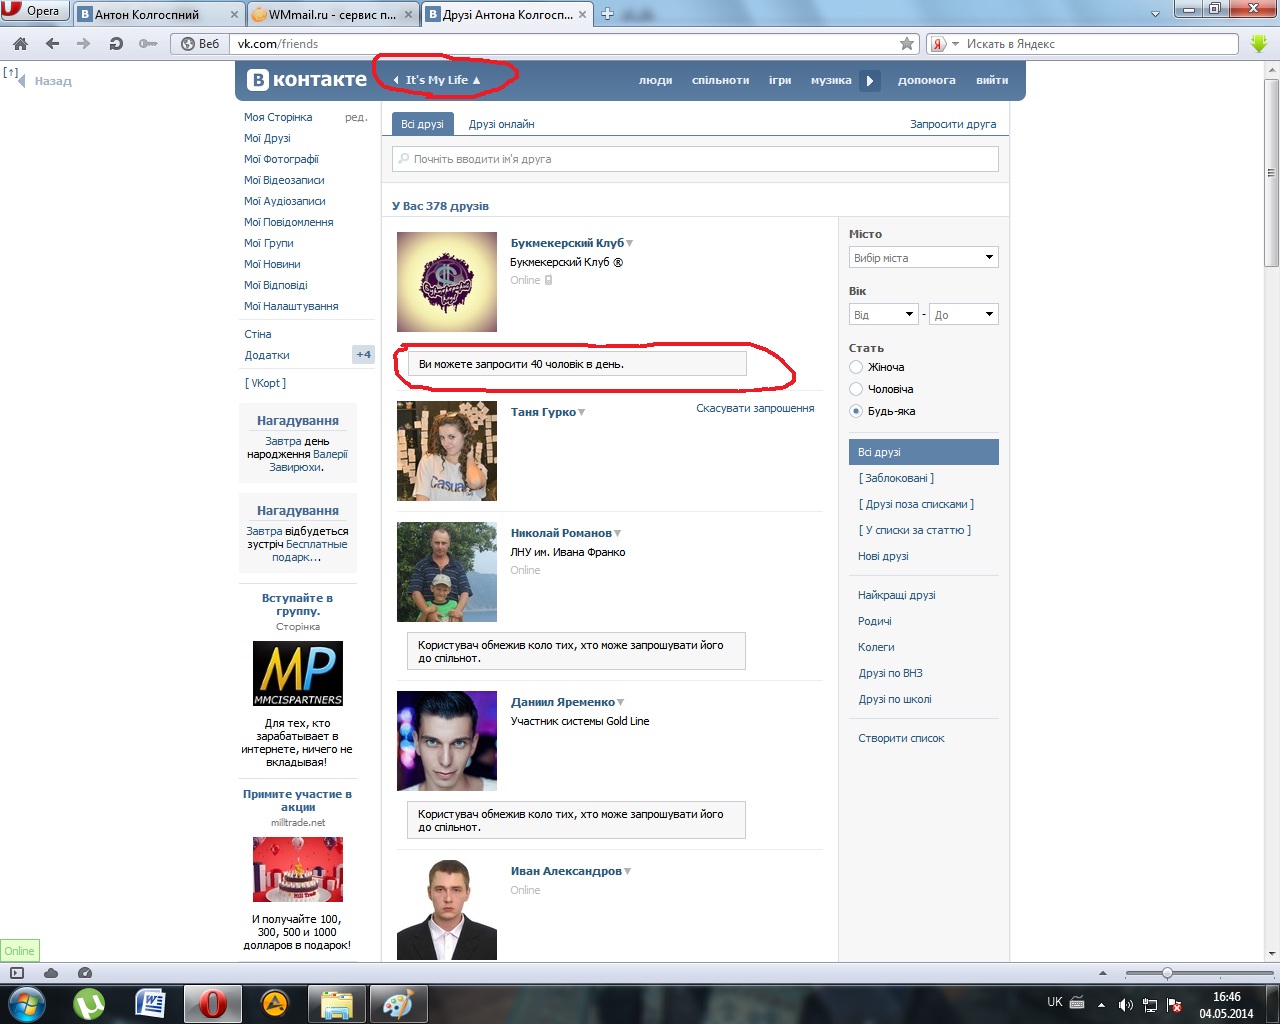This screenshot has height=1024, width=1280.
Task: Click the Opera icon in the taskbar
Action: tap(212, 1004)
